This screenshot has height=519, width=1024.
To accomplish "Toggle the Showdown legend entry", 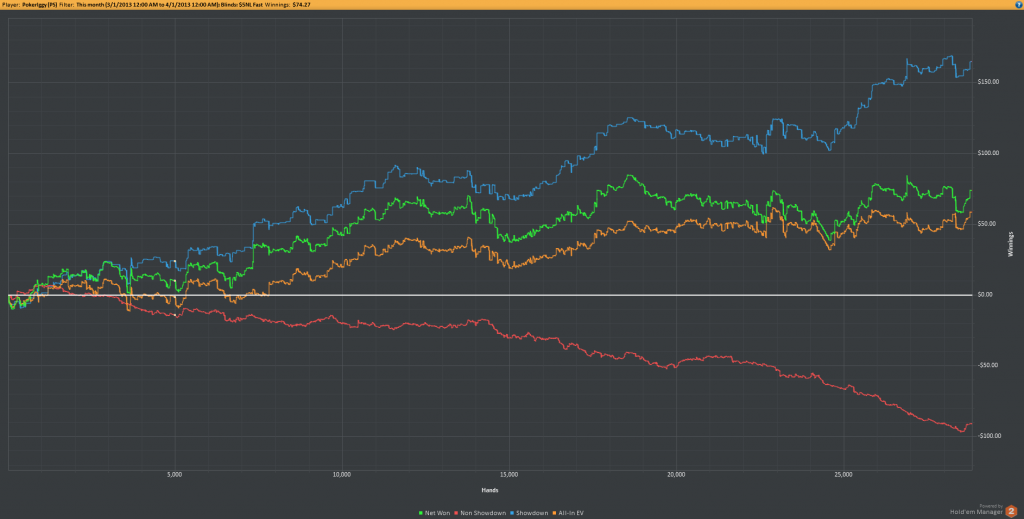I will coord(529,513).
